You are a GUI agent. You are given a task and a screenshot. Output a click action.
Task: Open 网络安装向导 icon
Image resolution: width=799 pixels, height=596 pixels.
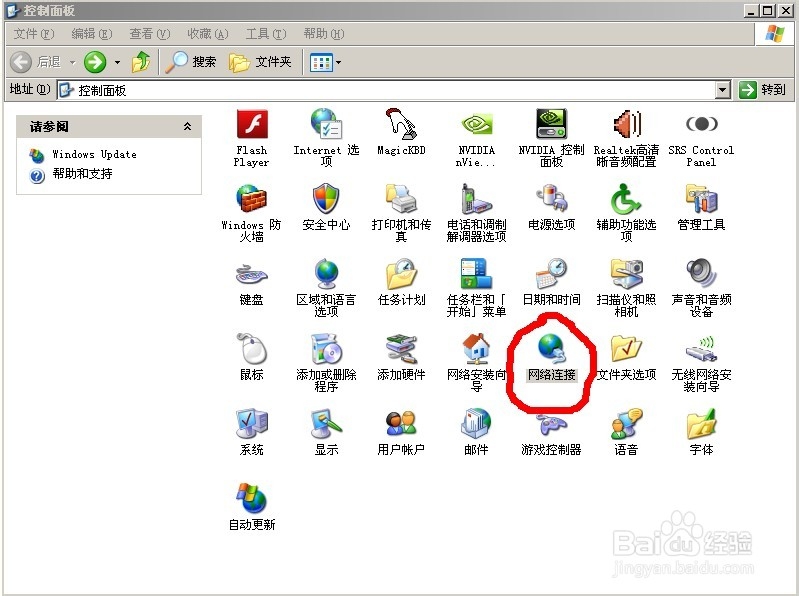coord(476,348)
